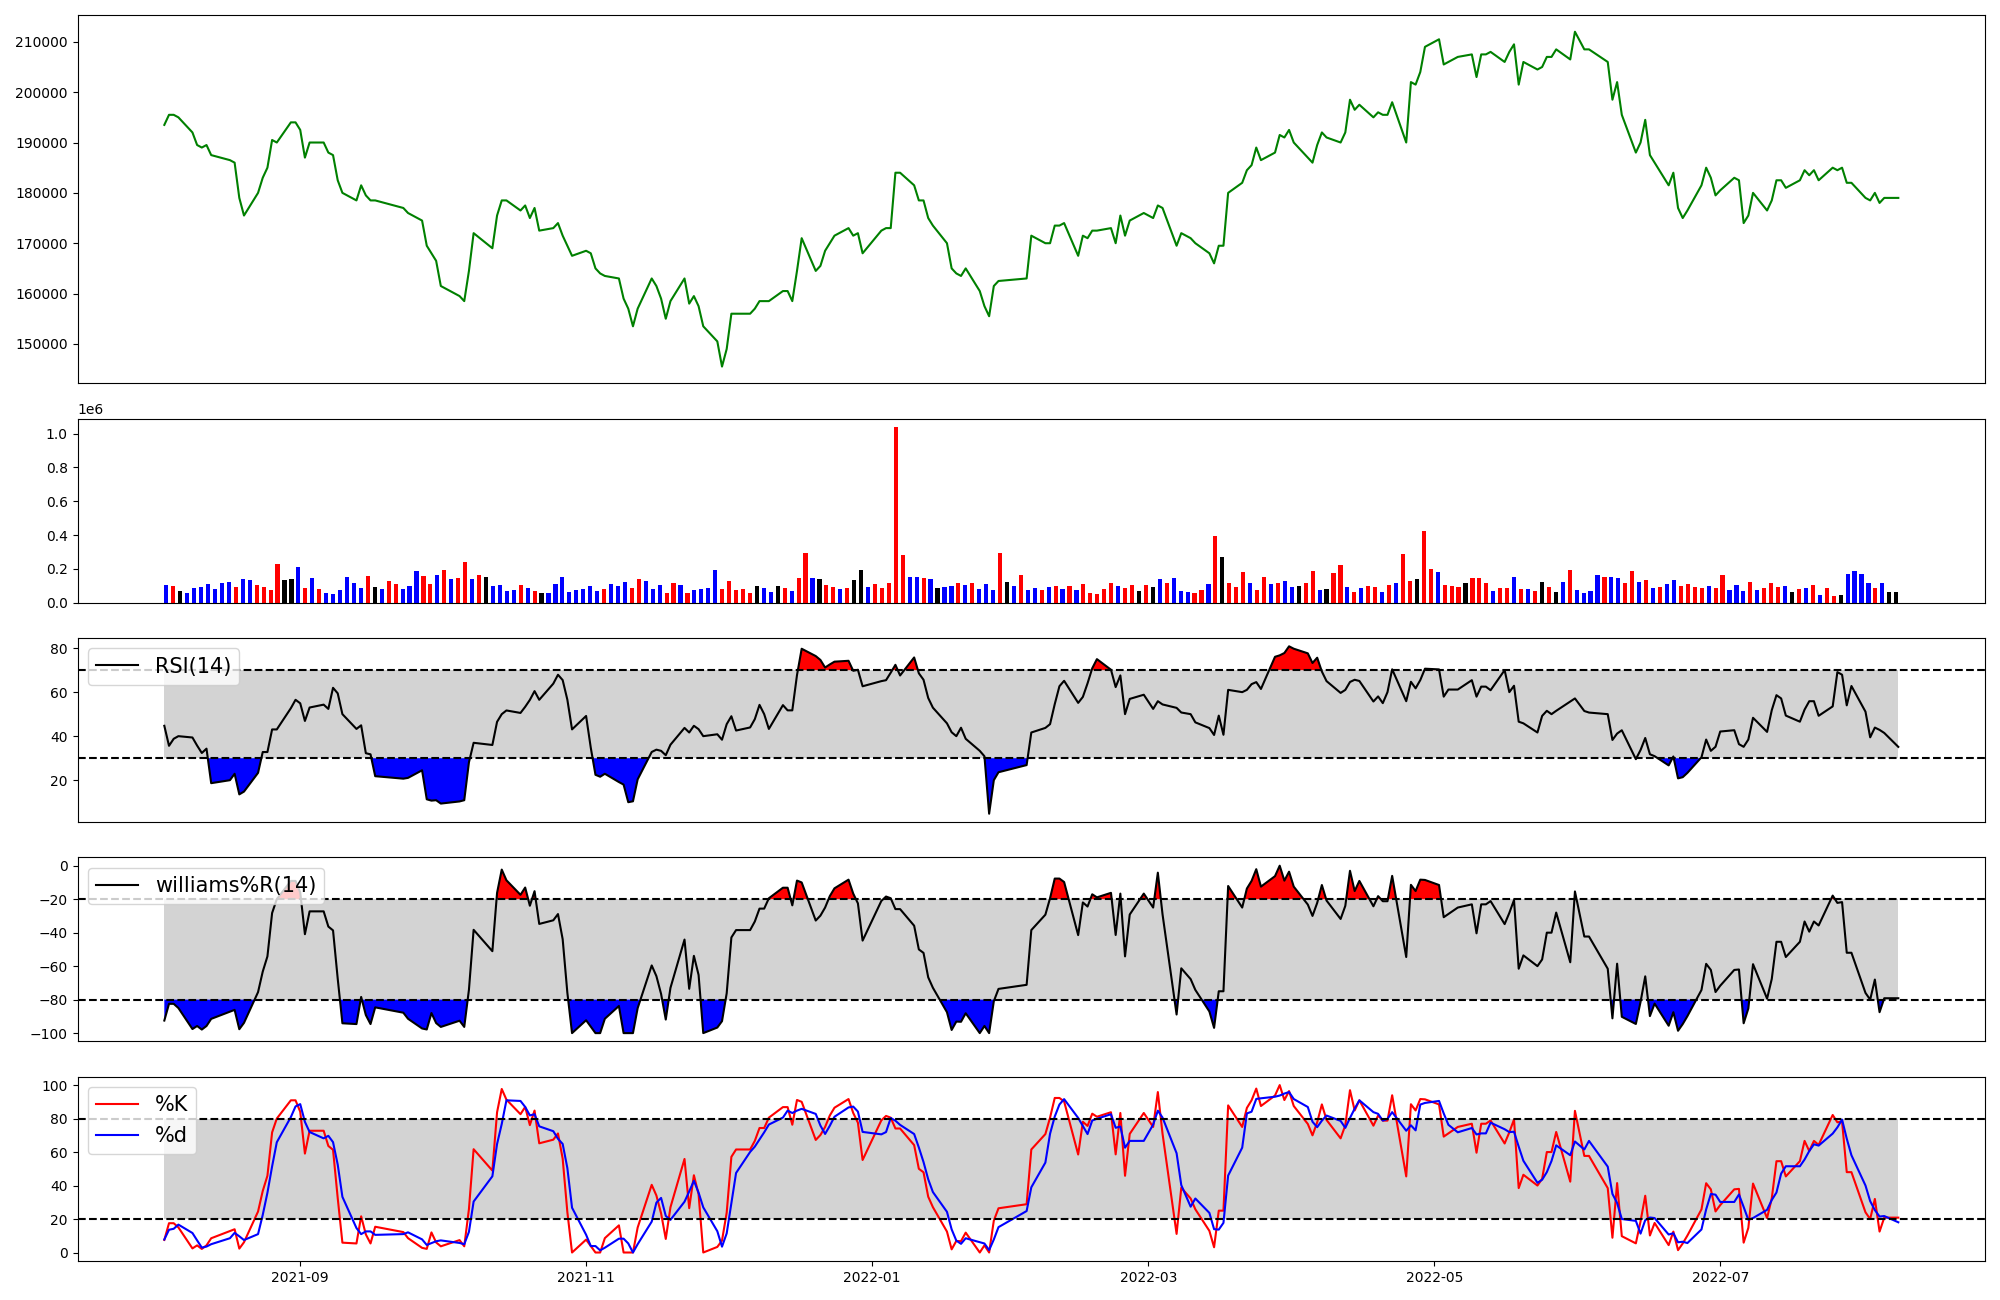The height and width of the screenshot is (1300, 2000).
Task: Click the 2022-01 date tick label
Action: tap(872, 1277)
